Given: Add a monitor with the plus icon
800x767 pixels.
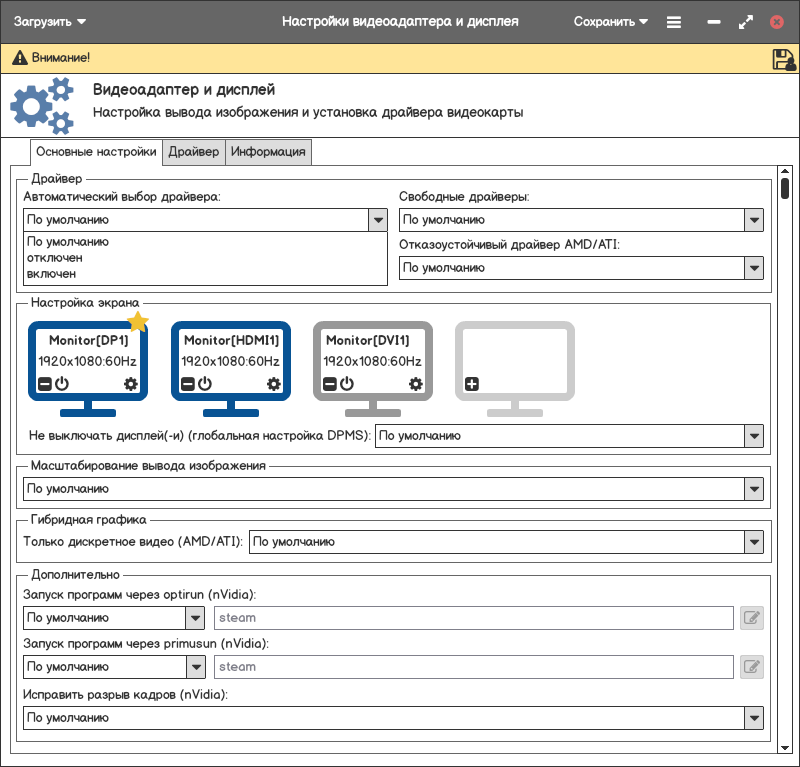Looking at the screenshot, I should click(472, 384).
